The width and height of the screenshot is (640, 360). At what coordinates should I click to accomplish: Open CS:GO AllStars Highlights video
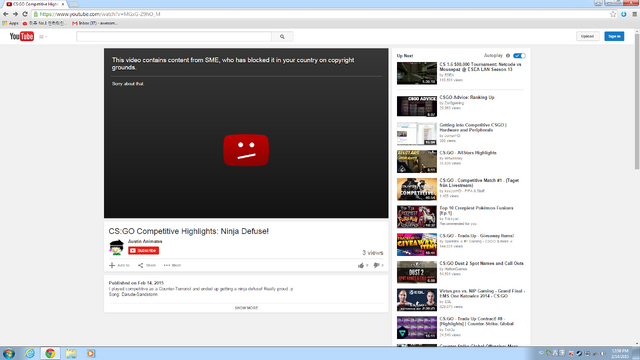[468, 153]
